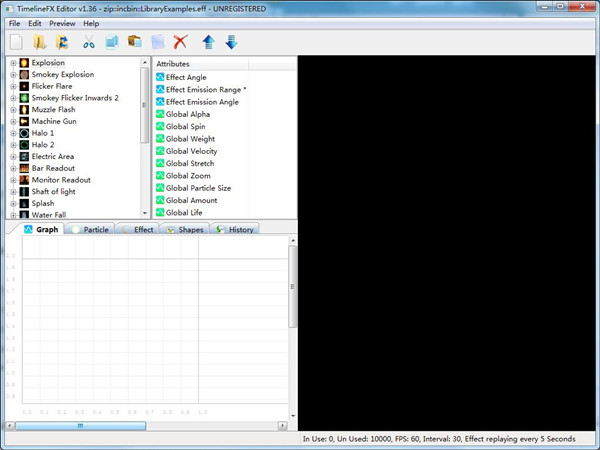Screen dimensions: 600x450
Task: Select the Global Particle Size attribute
Action: coord(198,188)
